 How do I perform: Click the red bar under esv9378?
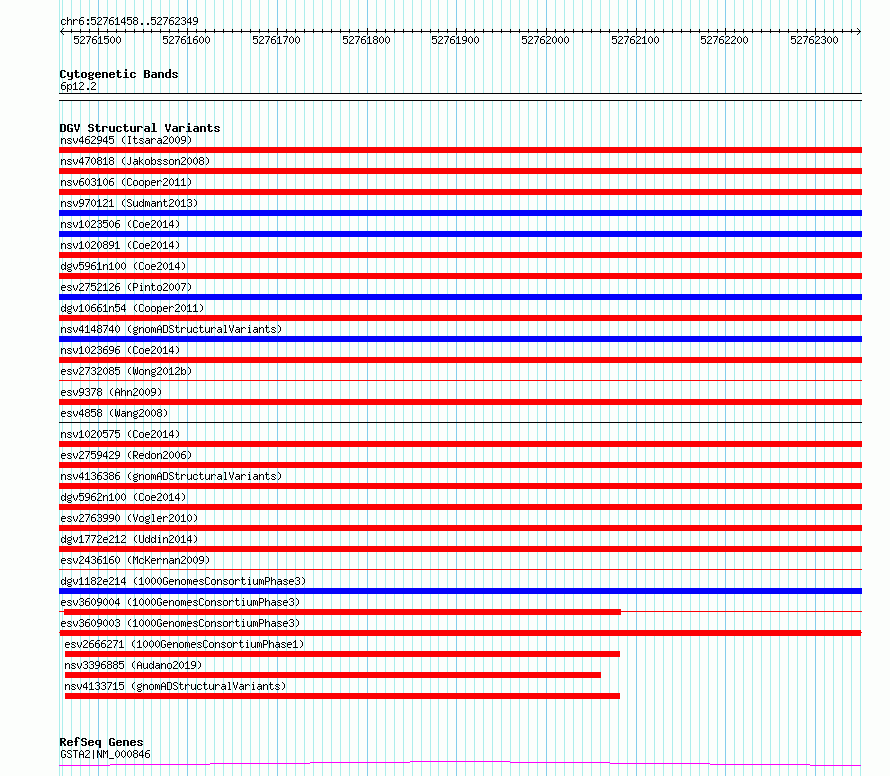[460, 402]
